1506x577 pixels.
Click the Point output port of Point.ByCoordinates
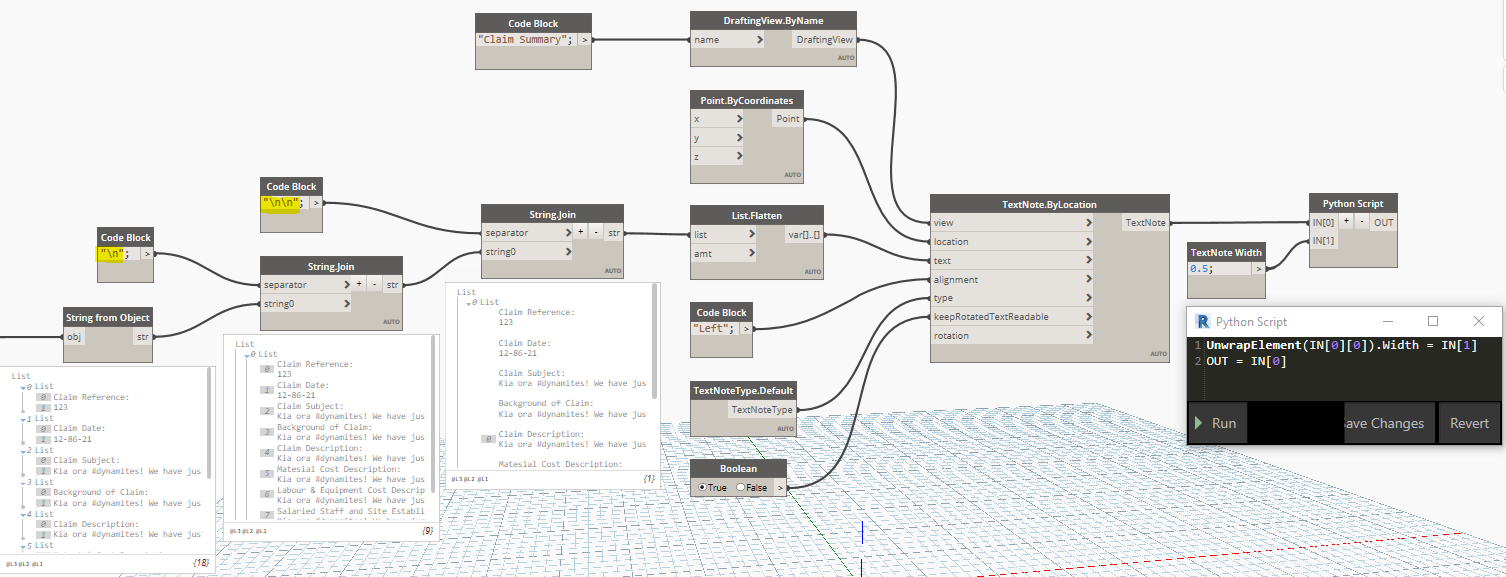pos(788,118)
